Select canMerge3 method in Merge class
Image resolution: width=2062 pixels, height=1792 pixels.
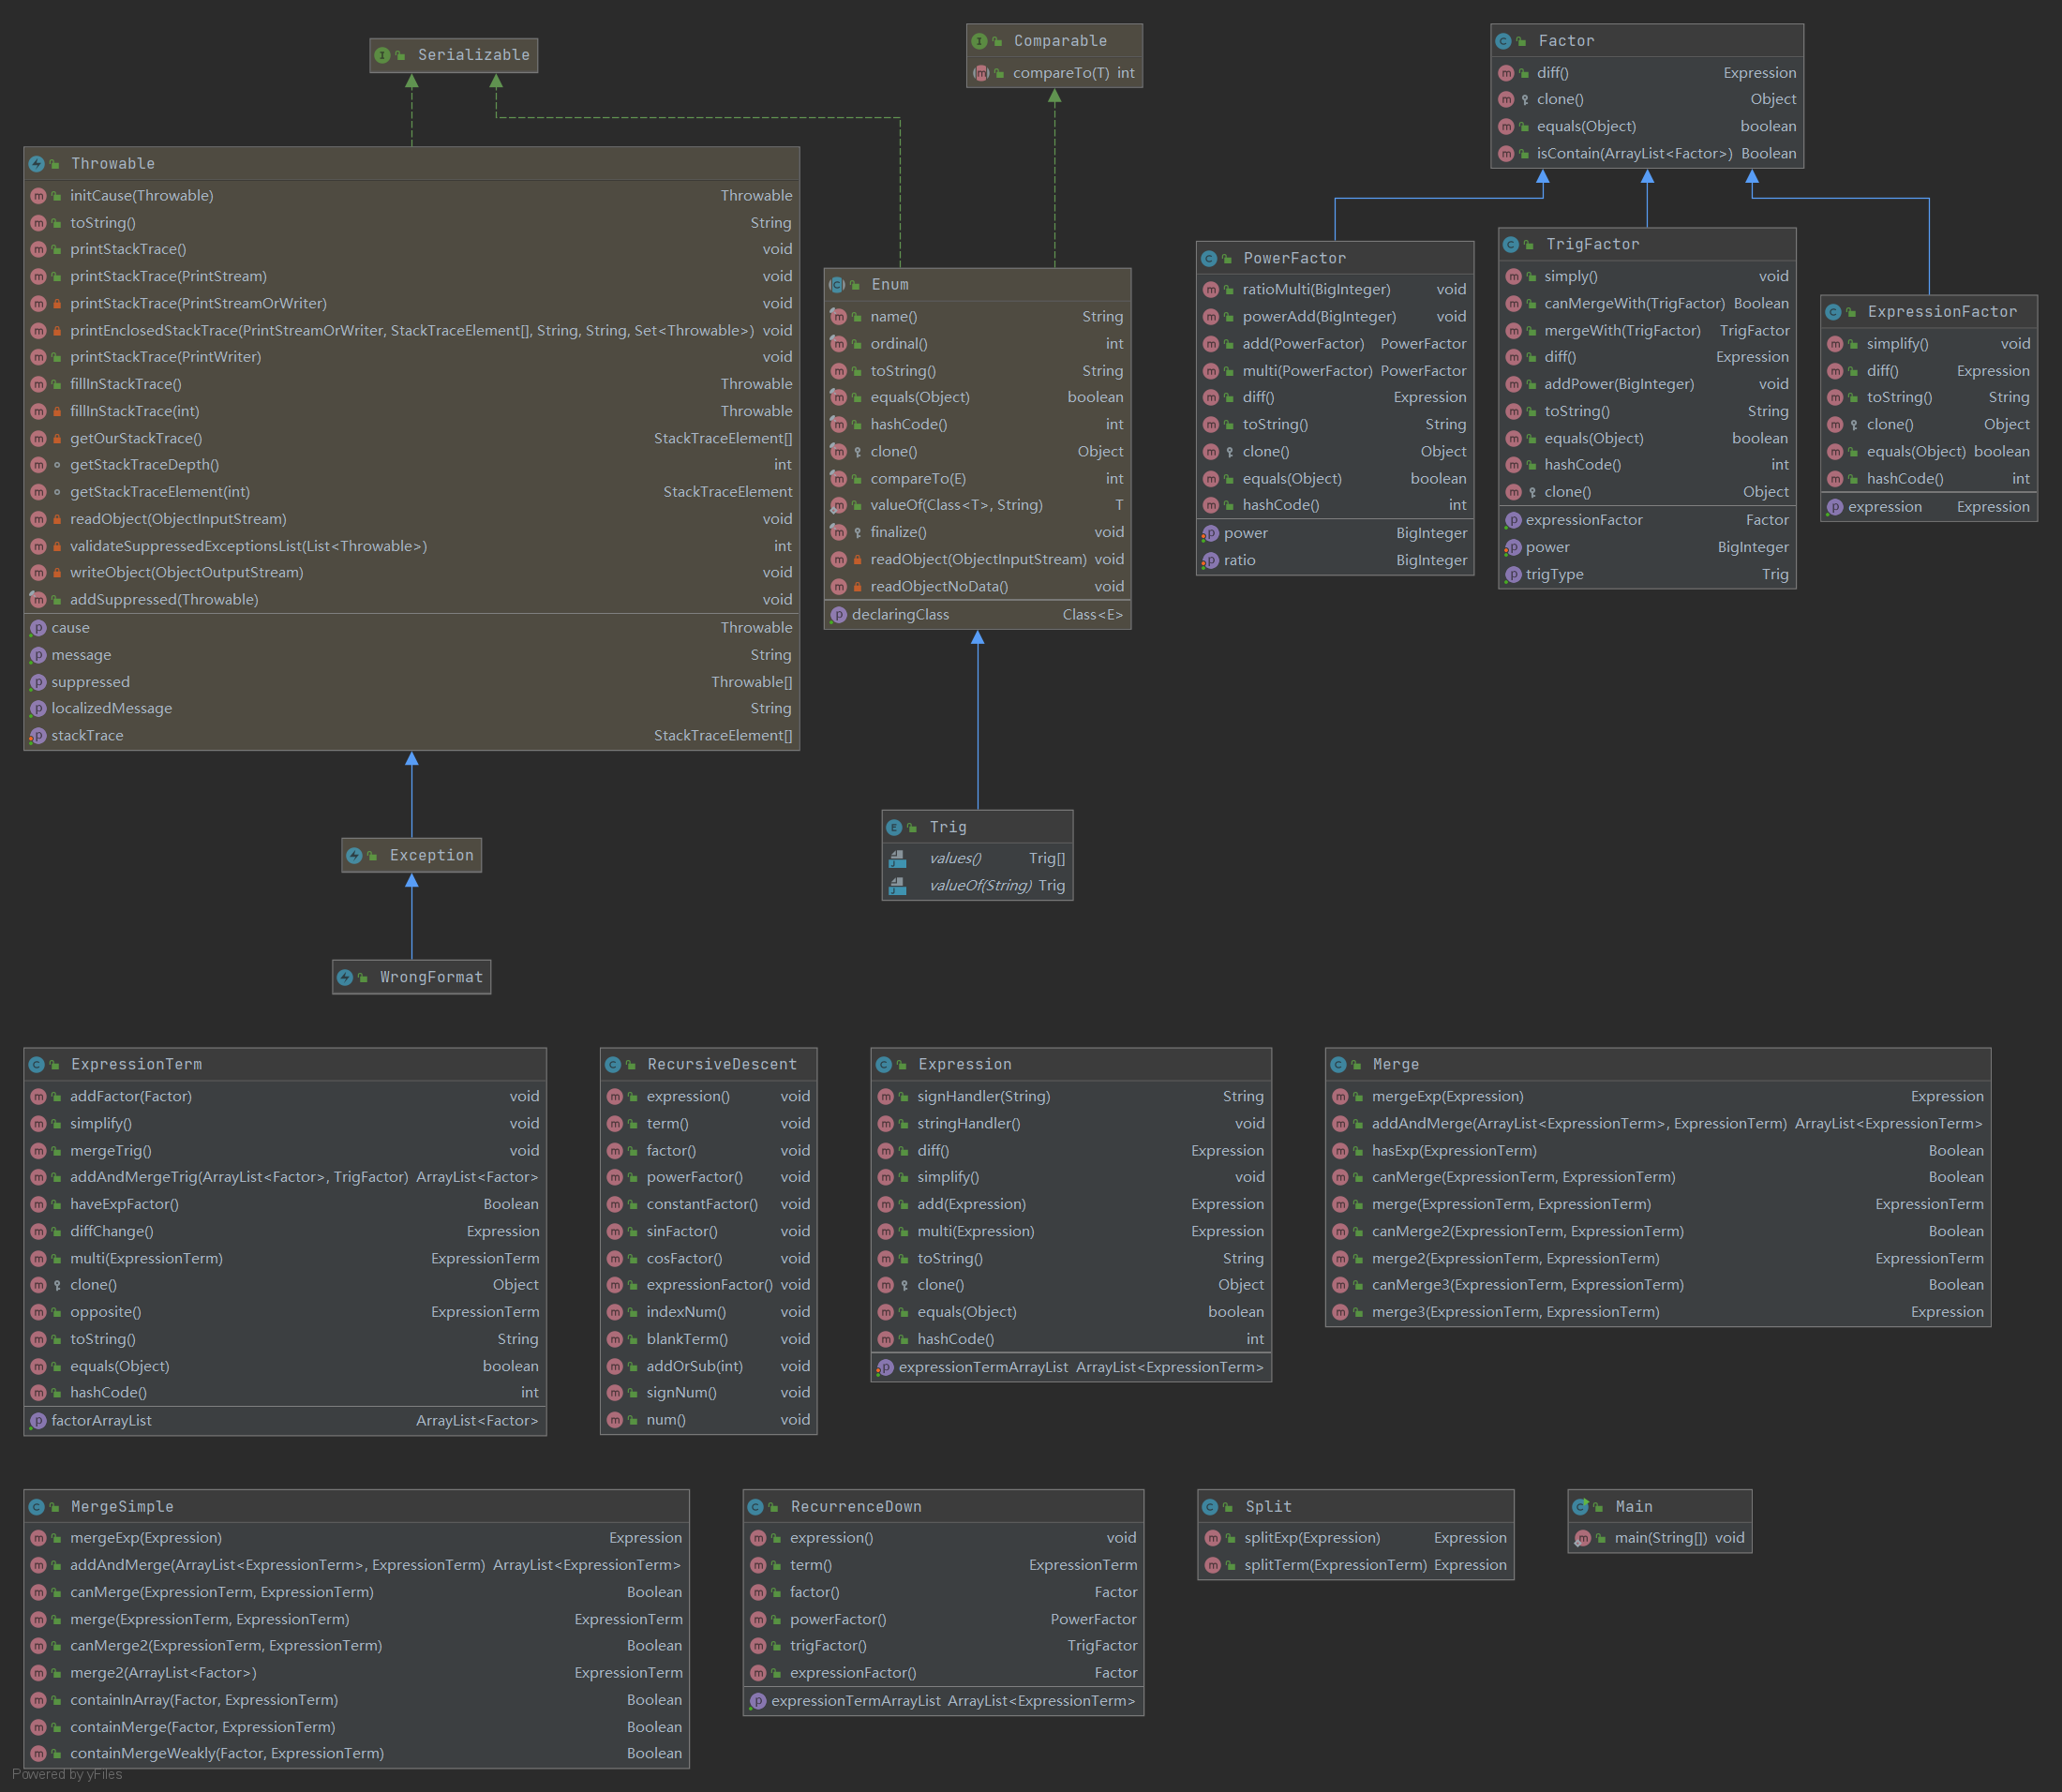point(1527,1284)
